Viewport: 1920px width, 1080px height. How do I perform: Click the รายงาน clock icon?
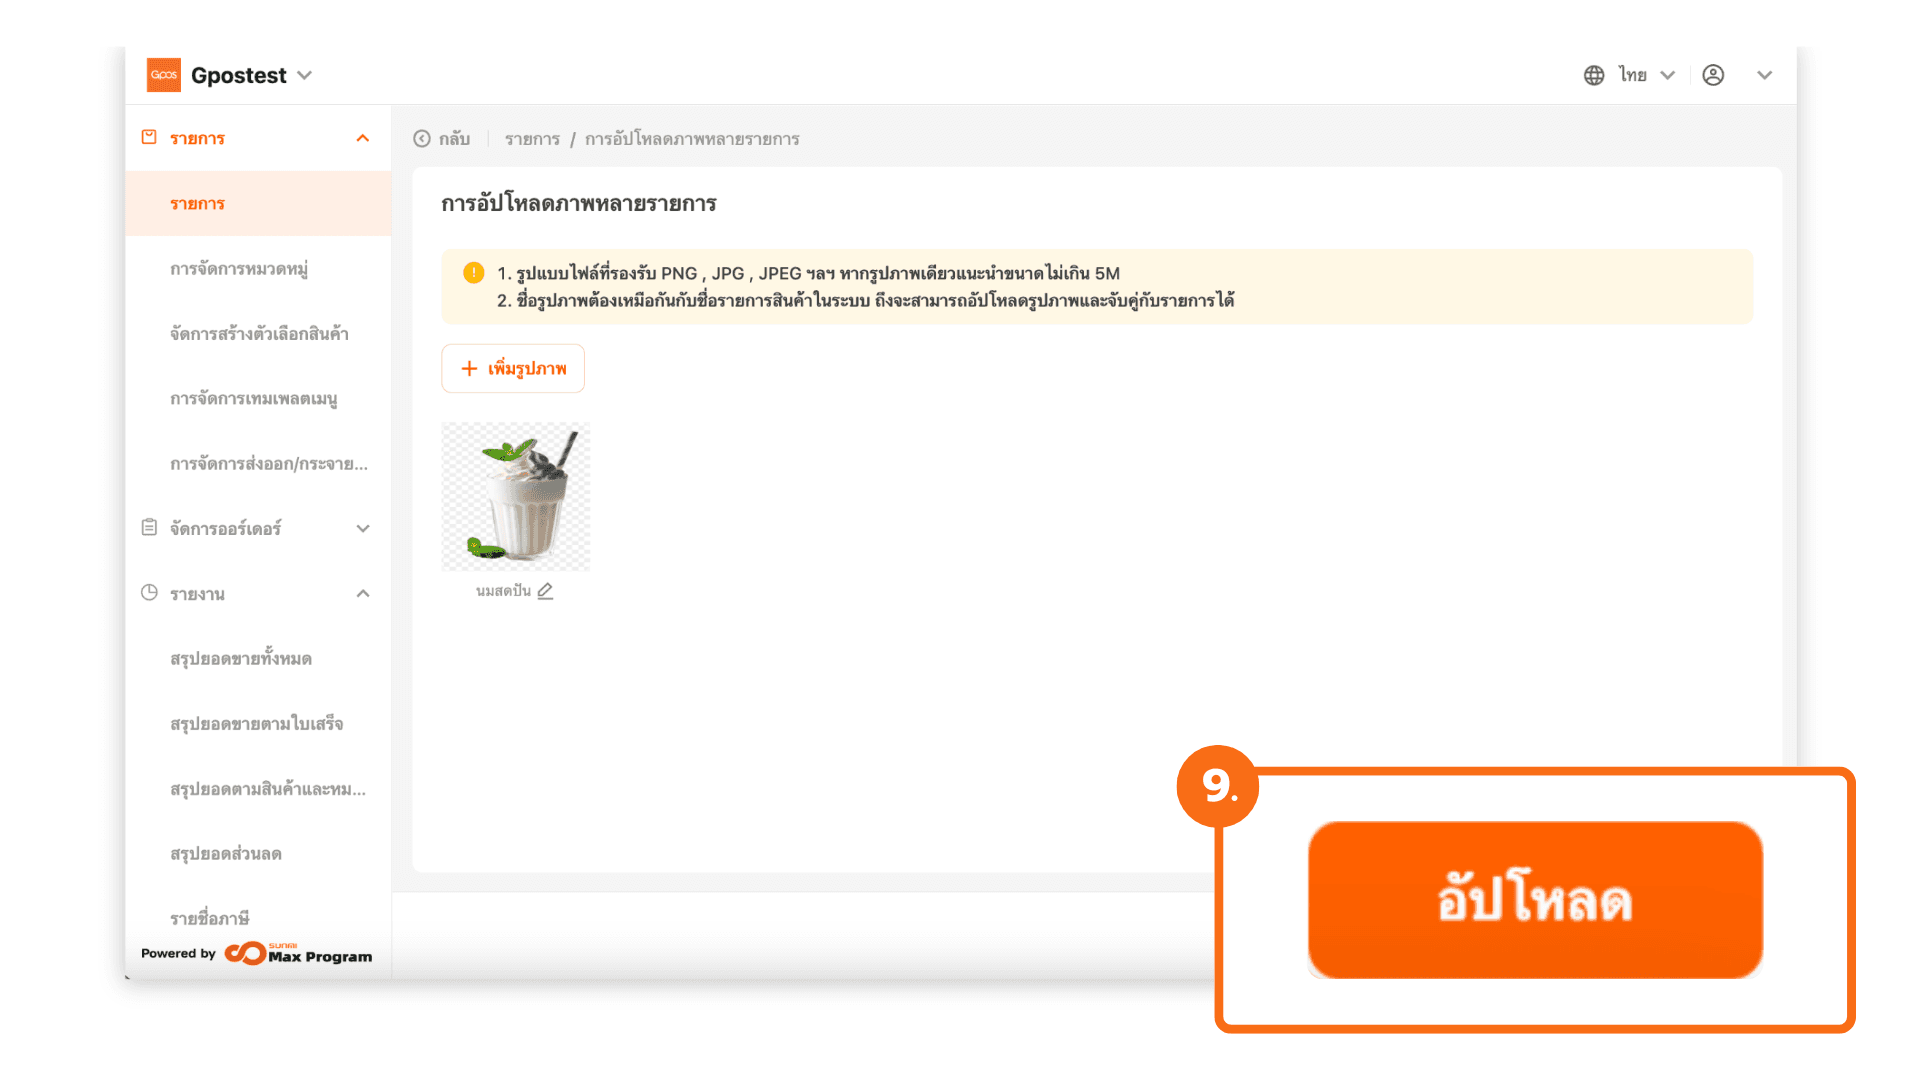[x=149, y=592]
